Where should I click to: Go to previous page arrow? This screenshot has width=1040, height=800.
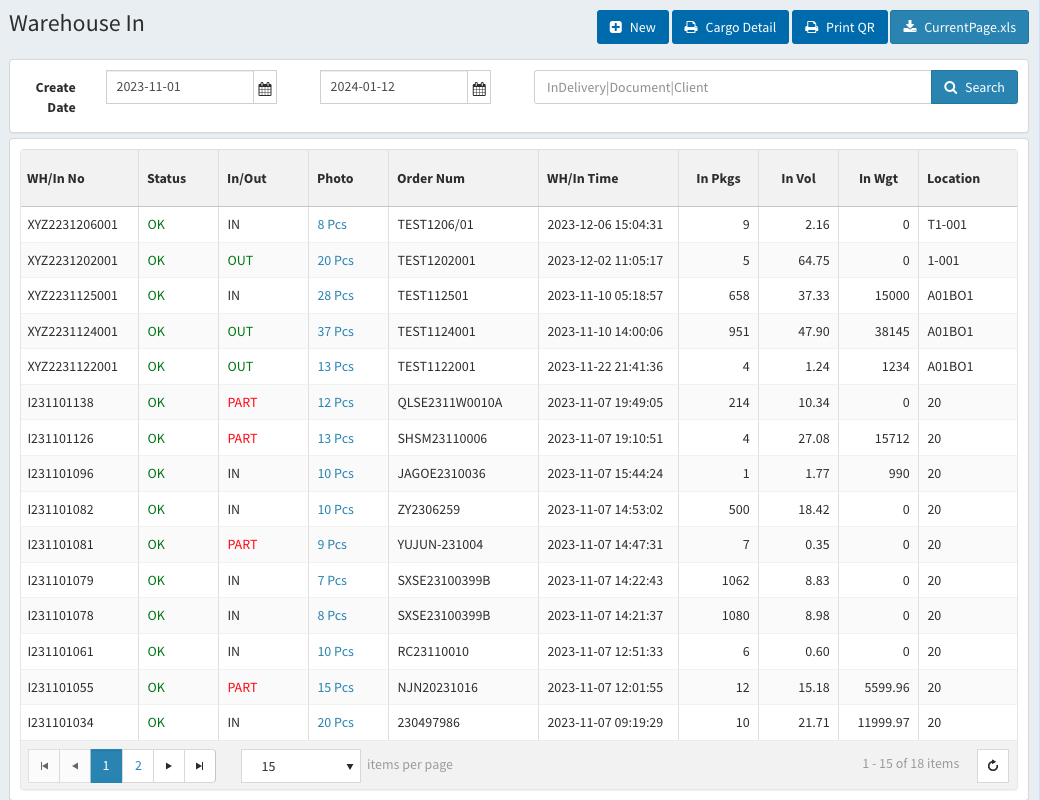click(75, 766)
